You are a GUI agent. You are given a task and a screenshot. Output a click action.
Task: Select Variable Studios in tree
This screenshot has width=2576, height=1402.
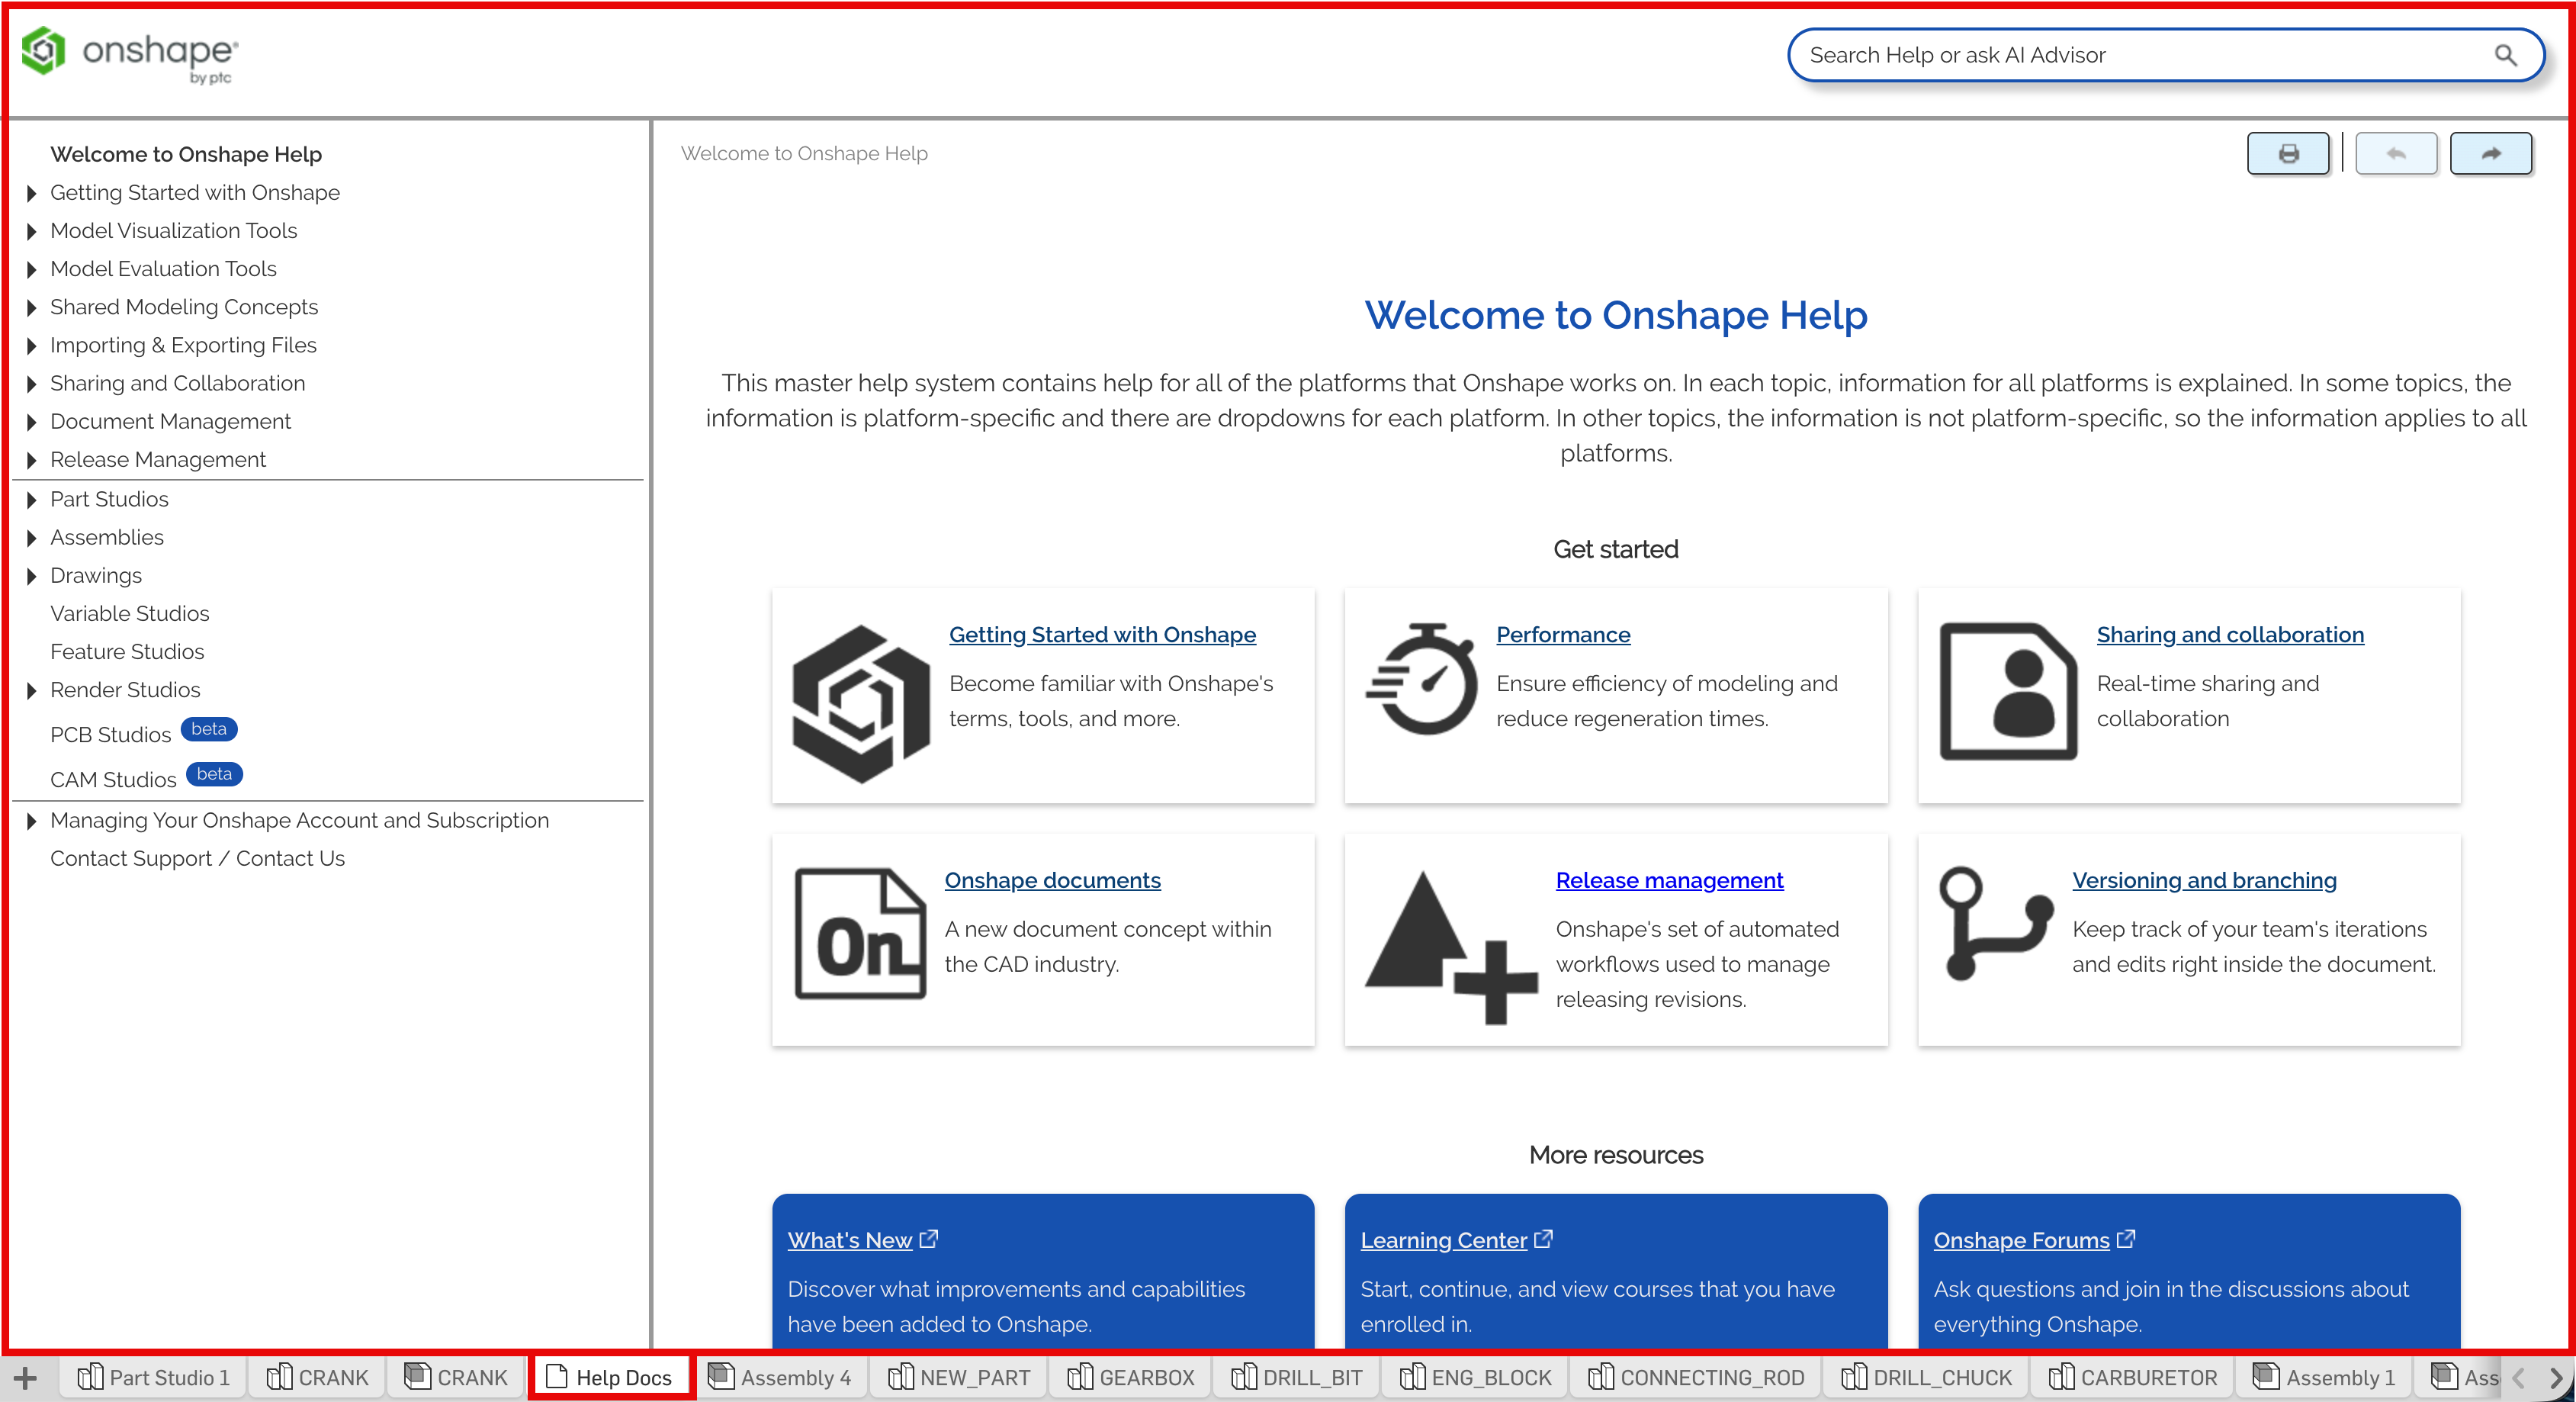click(x=130, y=614)
